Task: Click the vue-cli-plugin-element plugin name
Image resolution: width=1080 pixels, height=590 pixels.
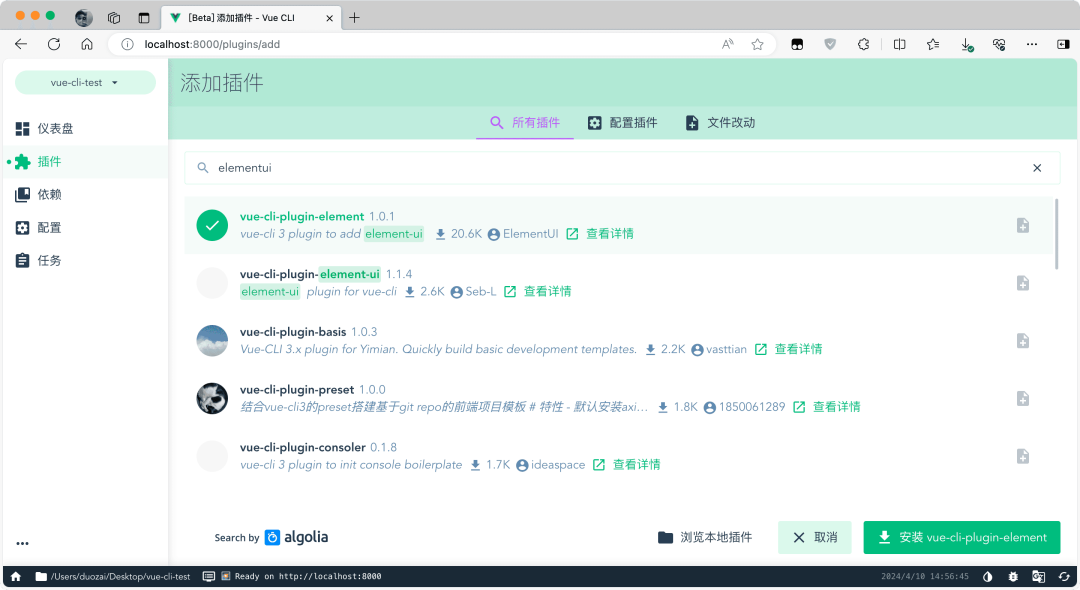Action: pyautogui.click(x=302, y=216)
